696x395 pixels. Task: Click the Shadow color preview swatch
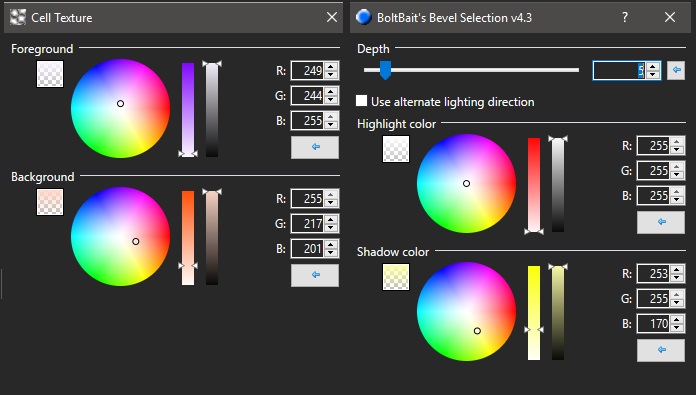pyautogui.click(x=396, y=277)
